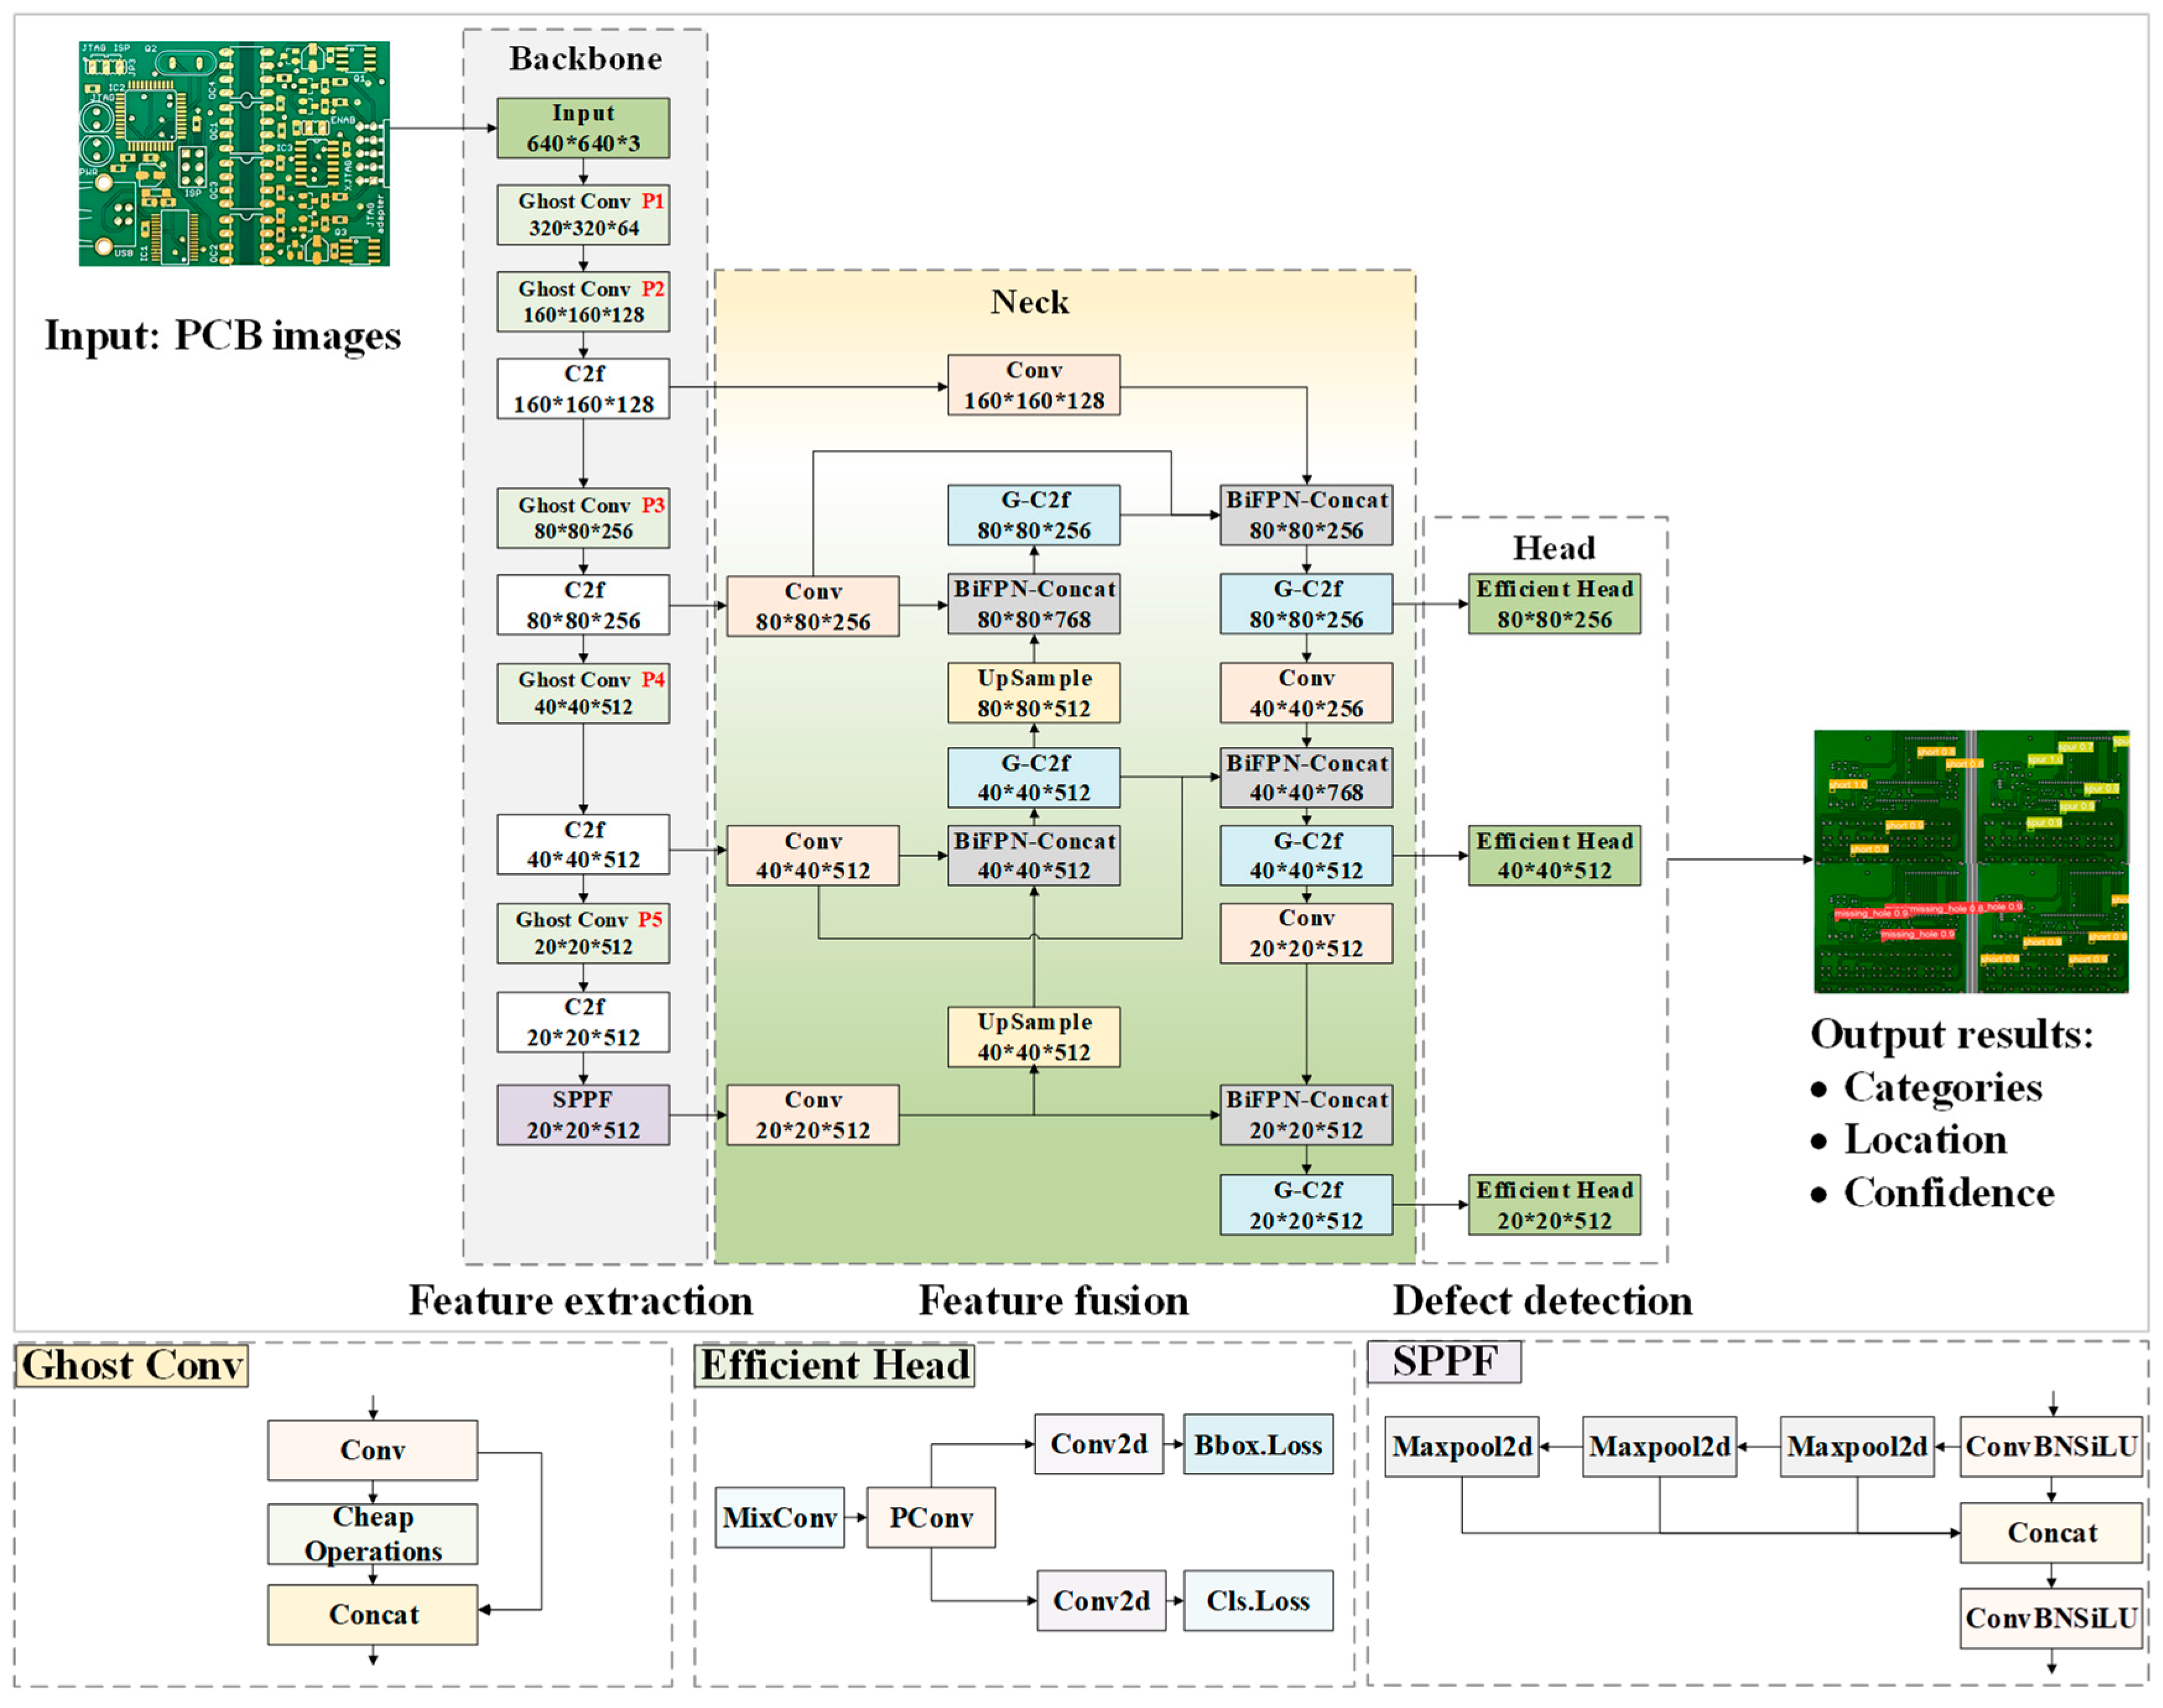Select the BiFPN-Concat 20*20*512 block
The width and height of the screenshot is (2163, 1708).
[x=1306, y=1115]
